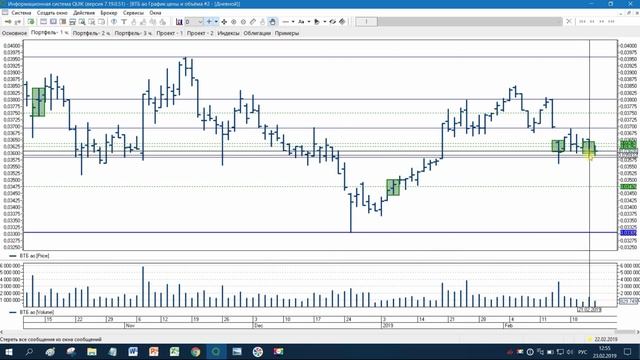Open Excel from the taskbar
The image size is (640, 360).
(174, 351)
